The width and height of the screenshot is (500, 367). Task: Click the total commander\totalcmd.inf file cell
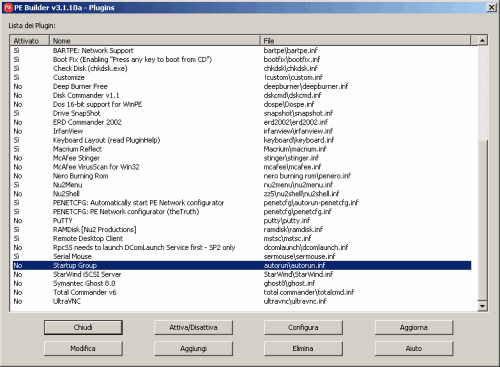309,292
